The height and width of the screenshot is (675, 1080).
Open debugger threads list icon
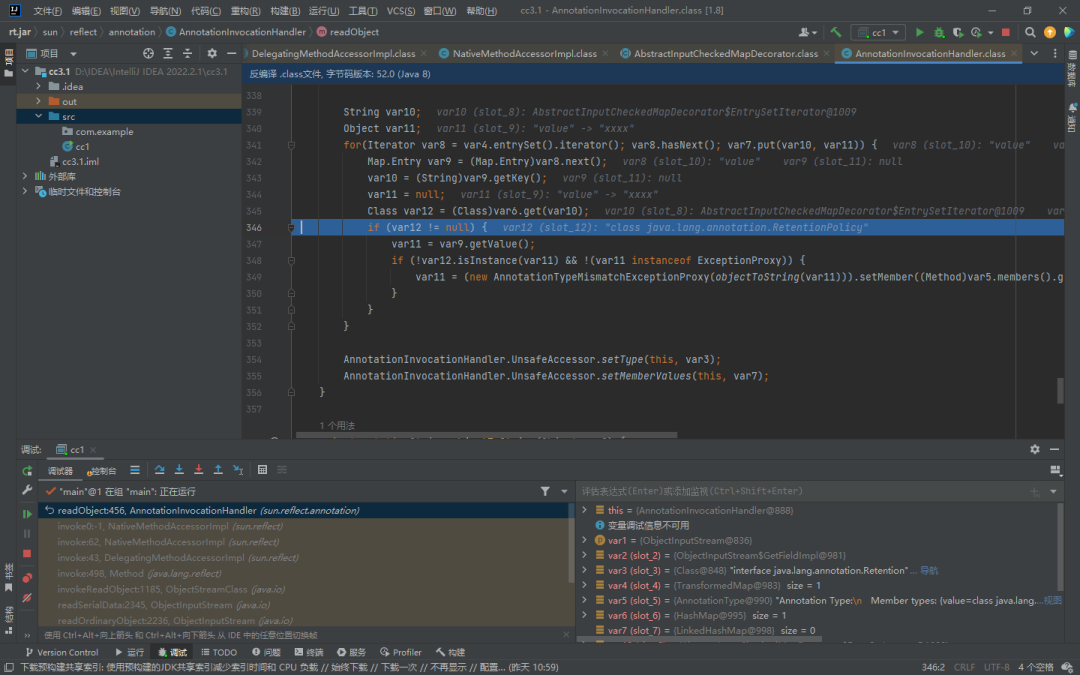click(135, 470)
